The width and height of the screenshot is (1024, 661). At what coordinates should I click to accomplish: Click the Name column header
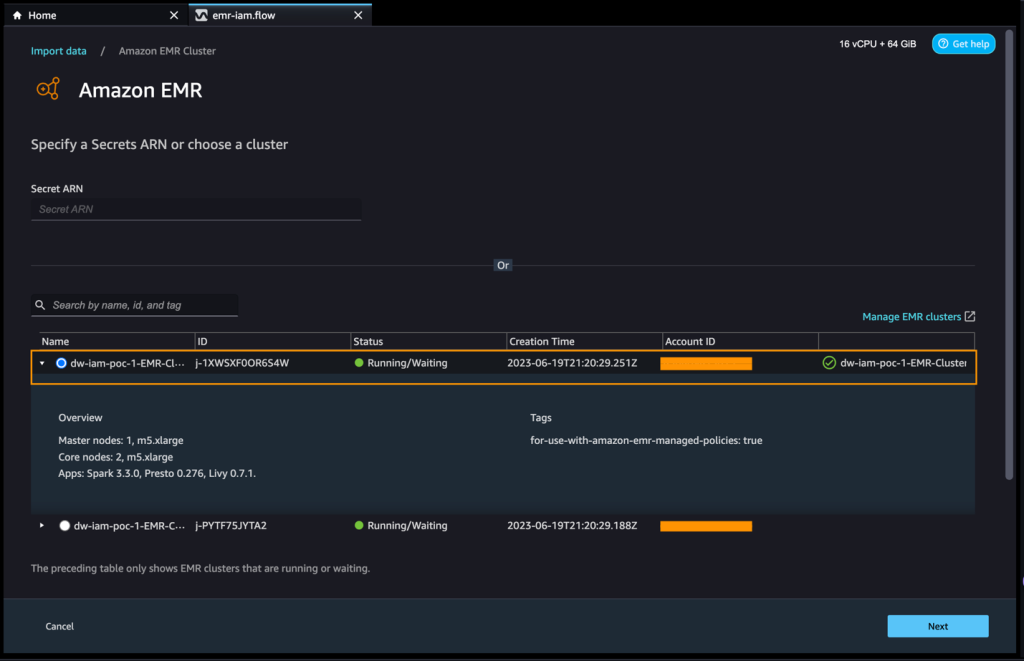coord(55,341)
